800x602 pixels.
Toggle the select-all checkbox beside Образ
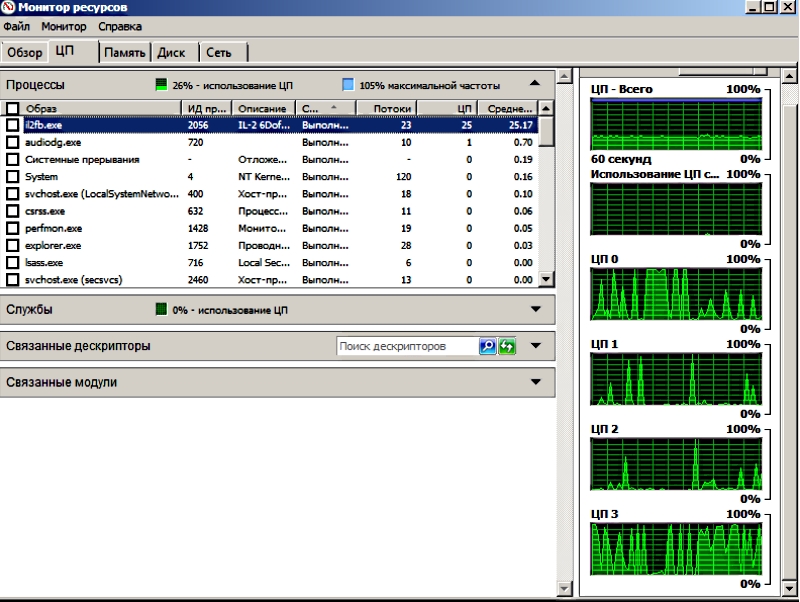click(x=12, y=108)
